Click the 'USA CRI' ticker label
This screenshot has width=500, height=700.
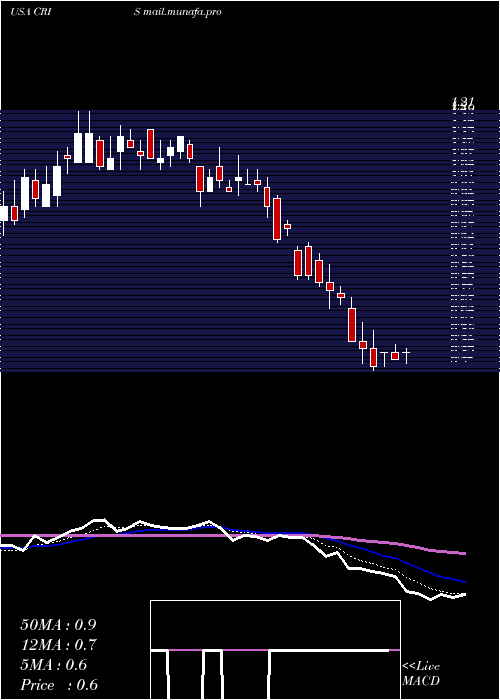[30, 12]
